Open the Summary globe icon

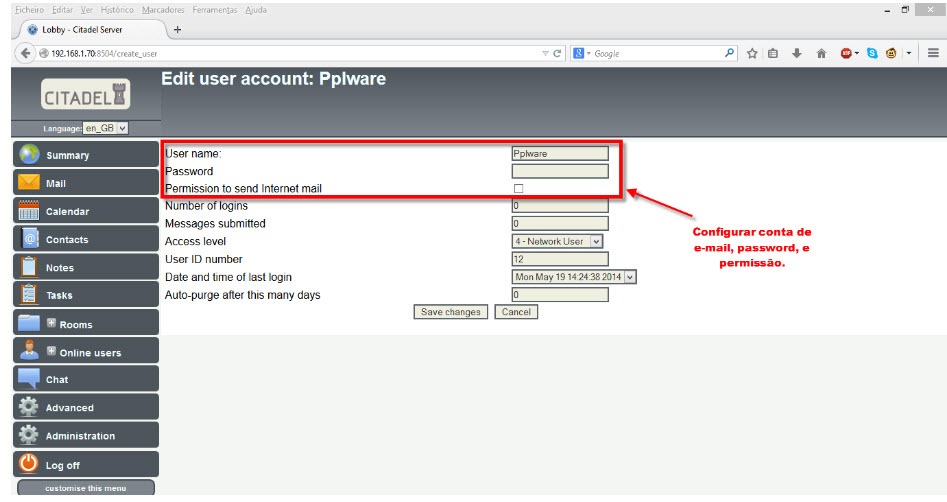29,155
